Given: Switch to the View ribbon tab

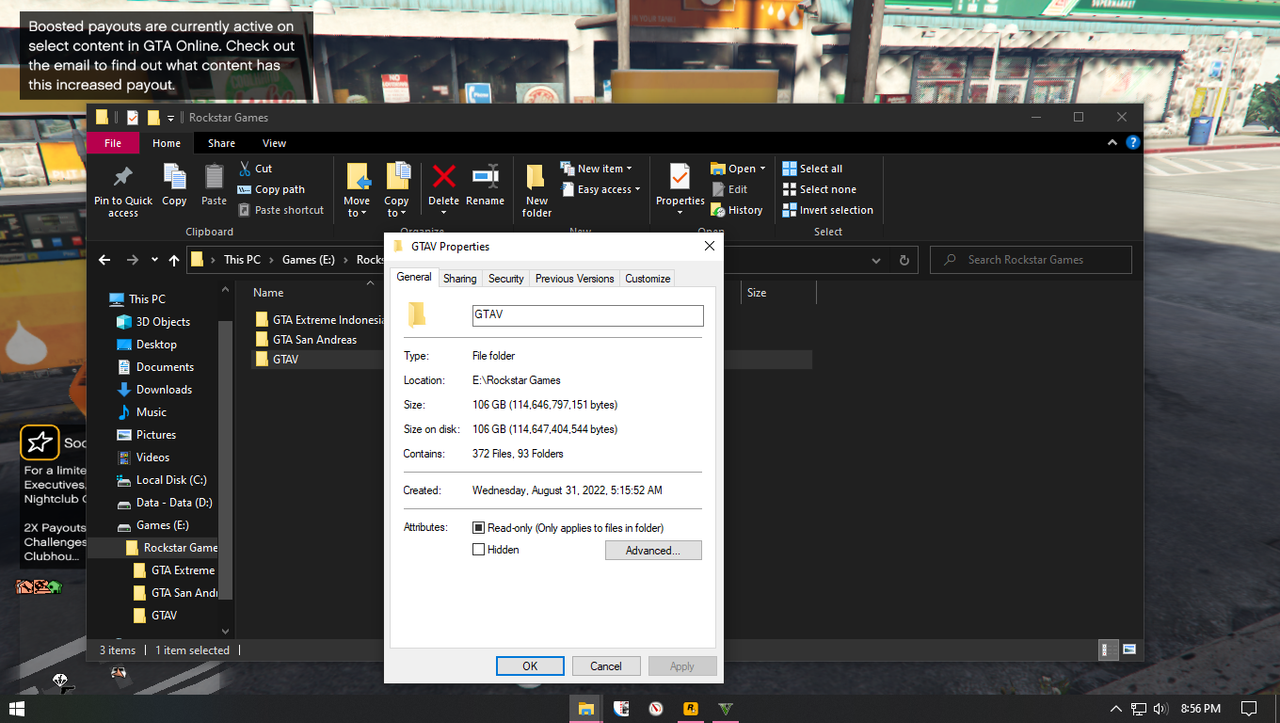Looking at the screenshot, I should [274, 143].
